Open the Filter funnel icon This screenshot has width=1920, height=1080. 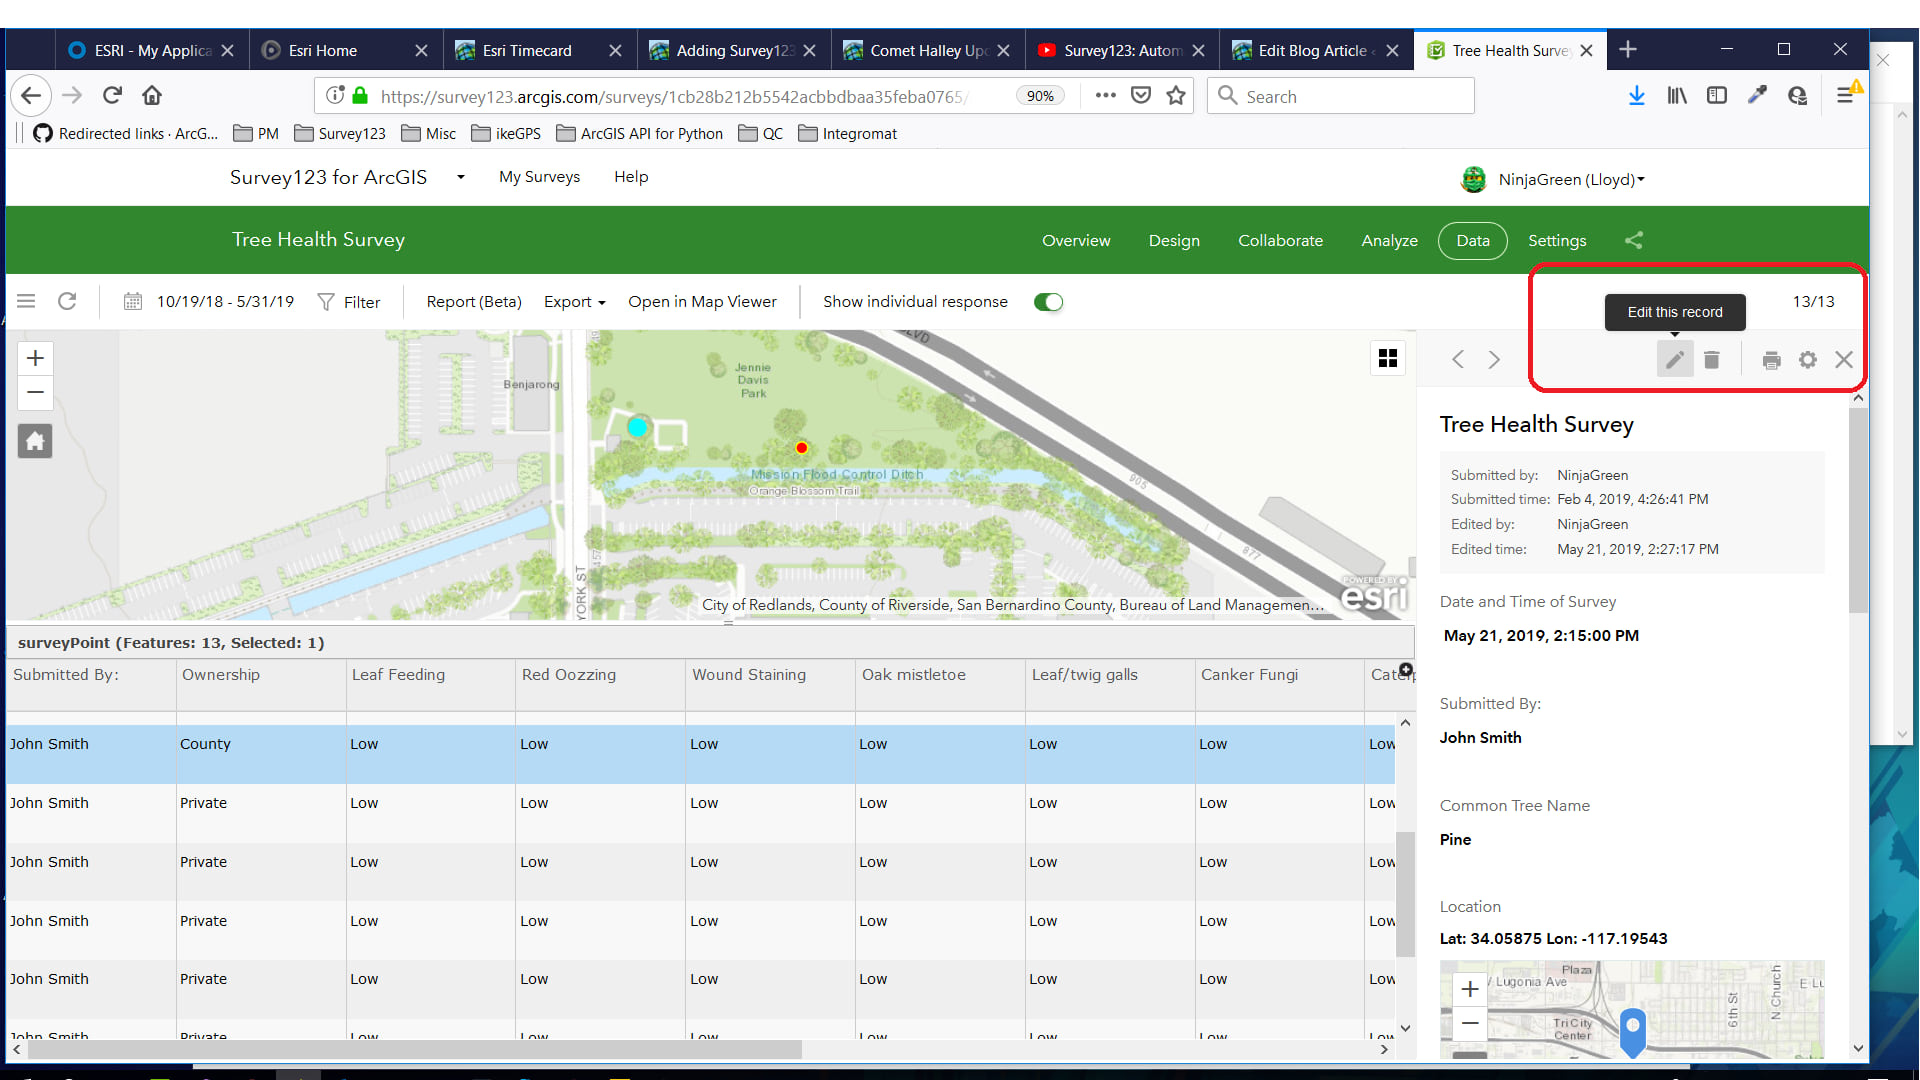click(x=349, y=301)
